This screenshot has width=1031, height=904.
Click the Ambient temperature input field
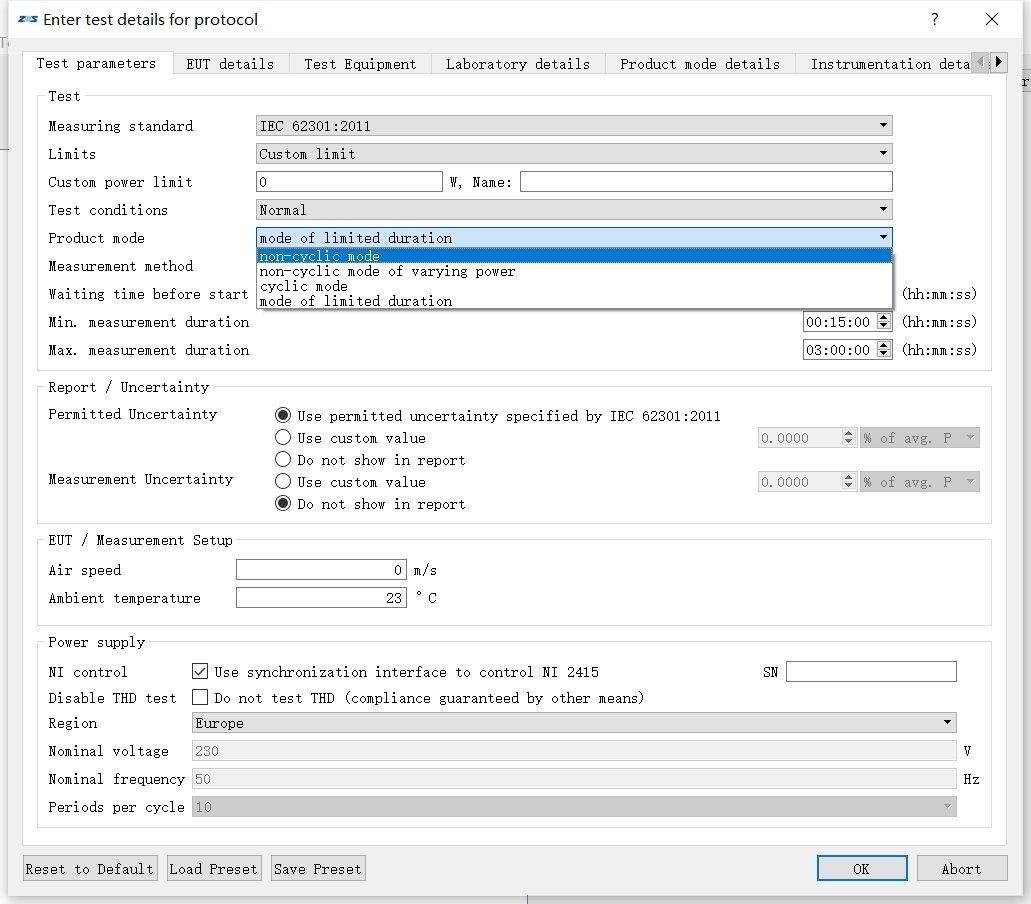coord(321,598)
